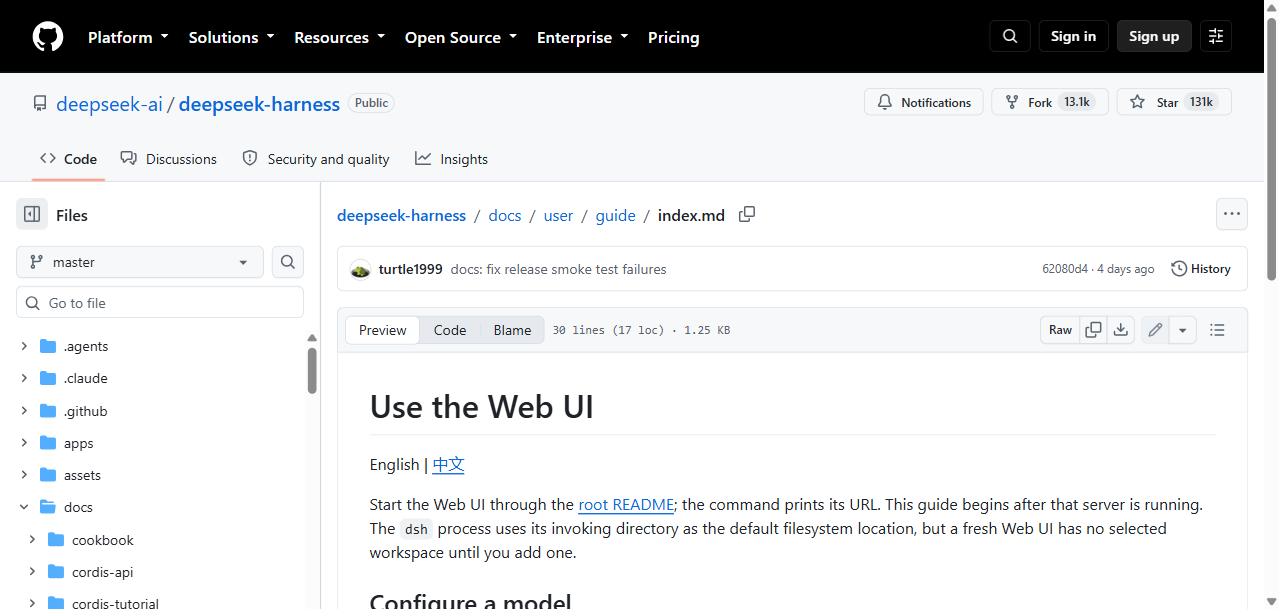Image resolution: width=1279 pixels, height=609 pixels.
Task: Expand the cordis-api folder chevron
Action: (x=32, y=572)
